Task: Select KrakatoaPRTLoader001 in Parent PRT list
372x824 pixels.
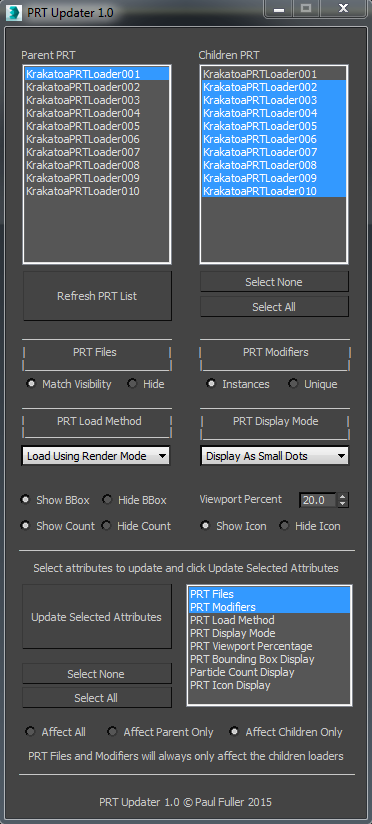Action: coord(97,74)
